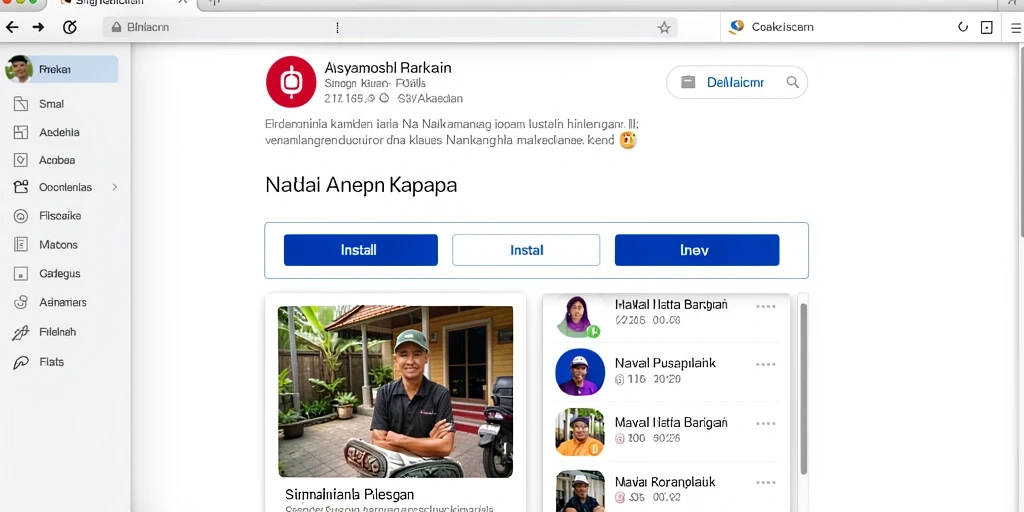Click the scrollbar of the contacts list
The image size is (1024, 512).
coord(803,389)
